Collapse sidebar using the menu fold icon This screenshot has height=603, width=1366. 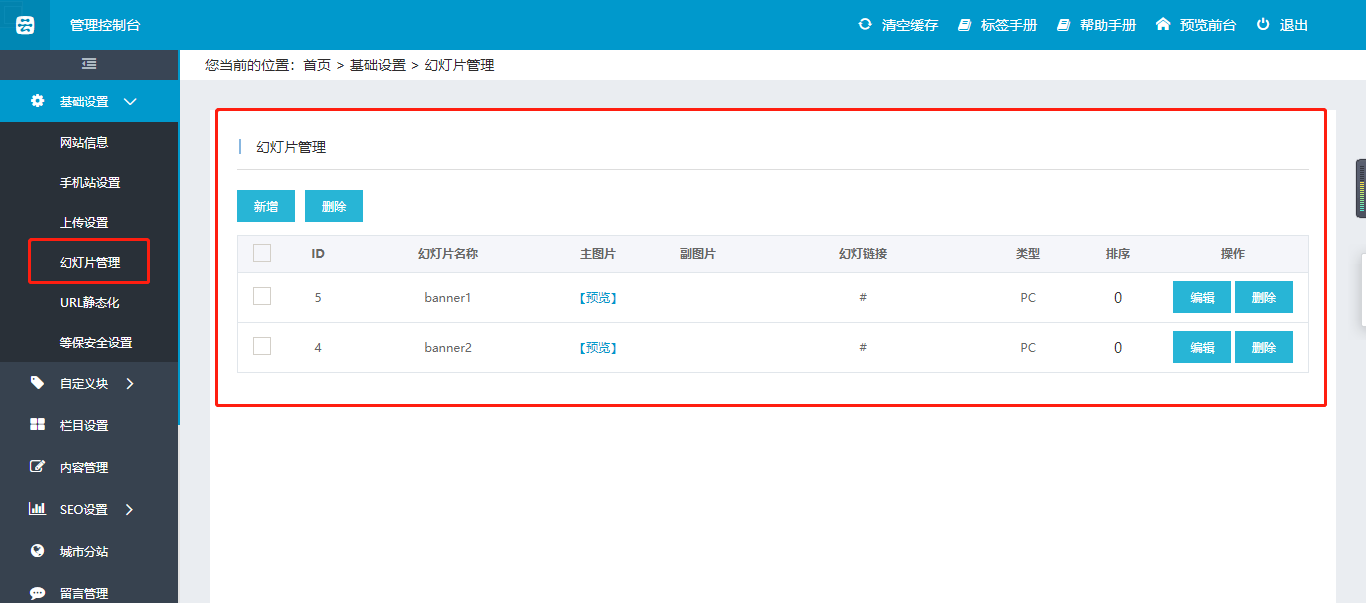[89, 64]
